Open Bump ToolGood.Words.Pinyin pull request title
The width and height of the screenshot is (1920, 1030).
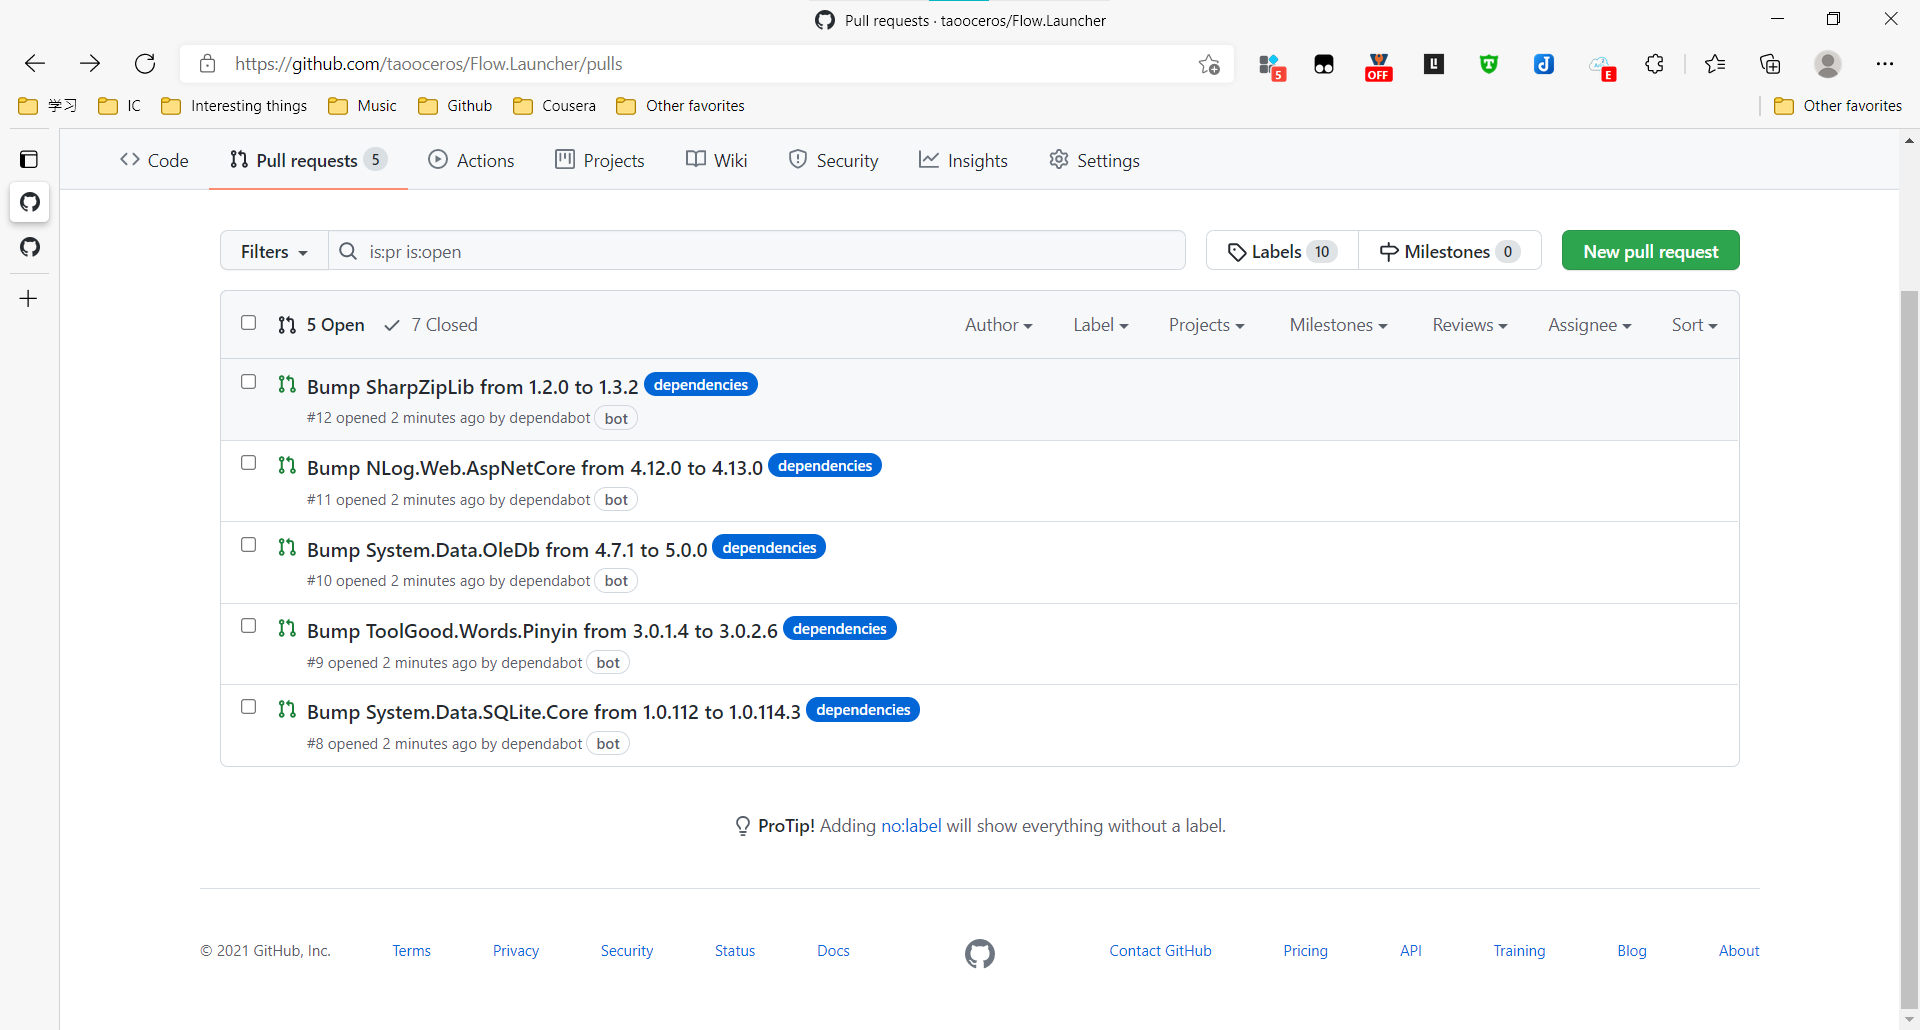(x=542, y=631)
